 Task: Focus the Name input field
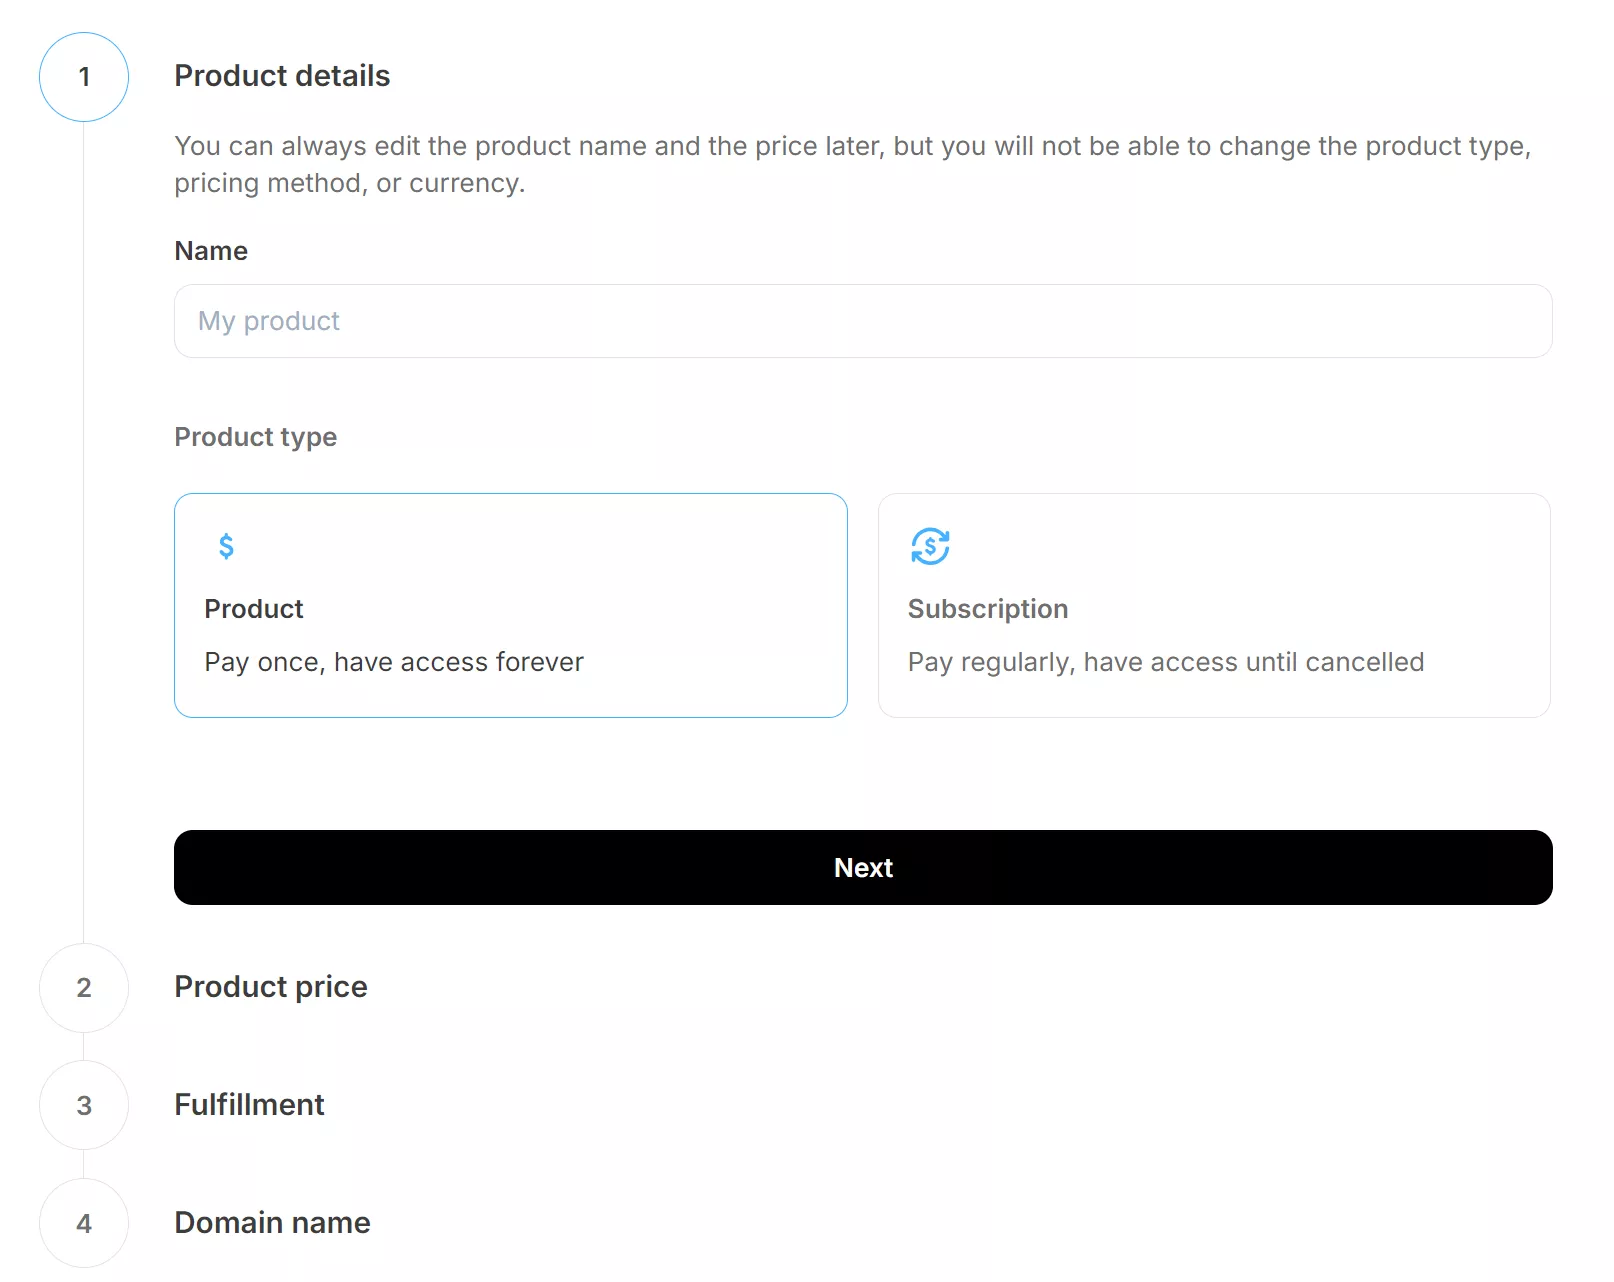pyautogui.click(x=863, y=321)
